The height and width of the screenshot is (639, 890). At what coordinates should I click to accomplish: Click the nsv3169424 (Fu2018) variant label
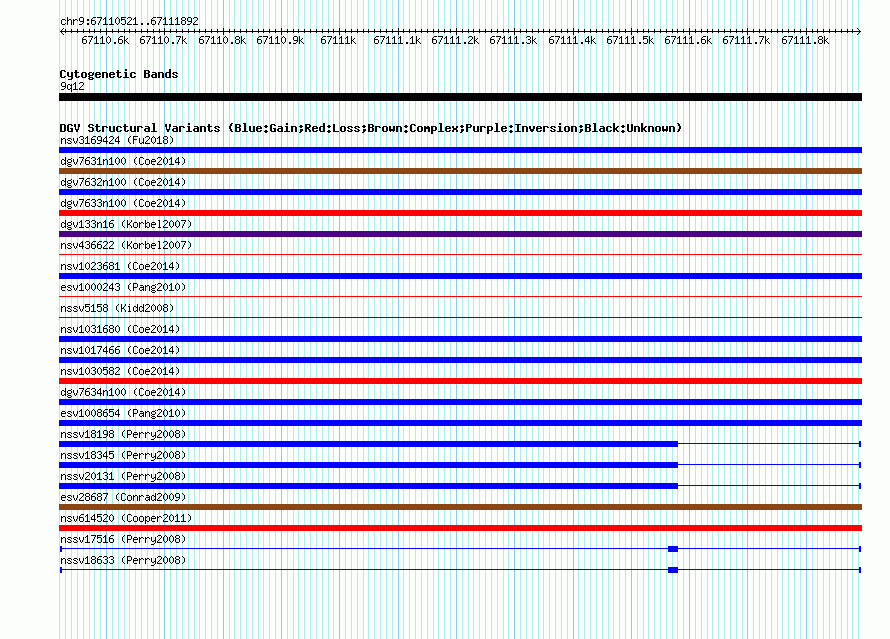pos(117,140)
